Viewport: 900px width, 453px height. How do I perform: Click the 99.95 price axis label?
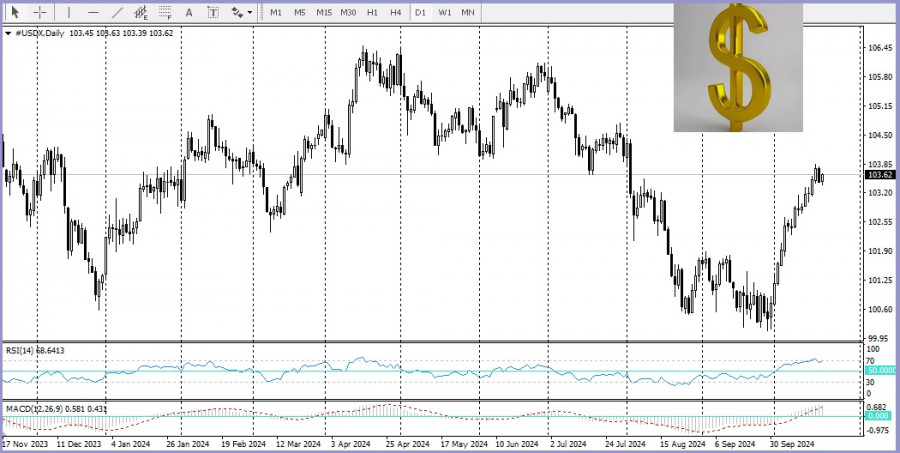click(882, 338)
